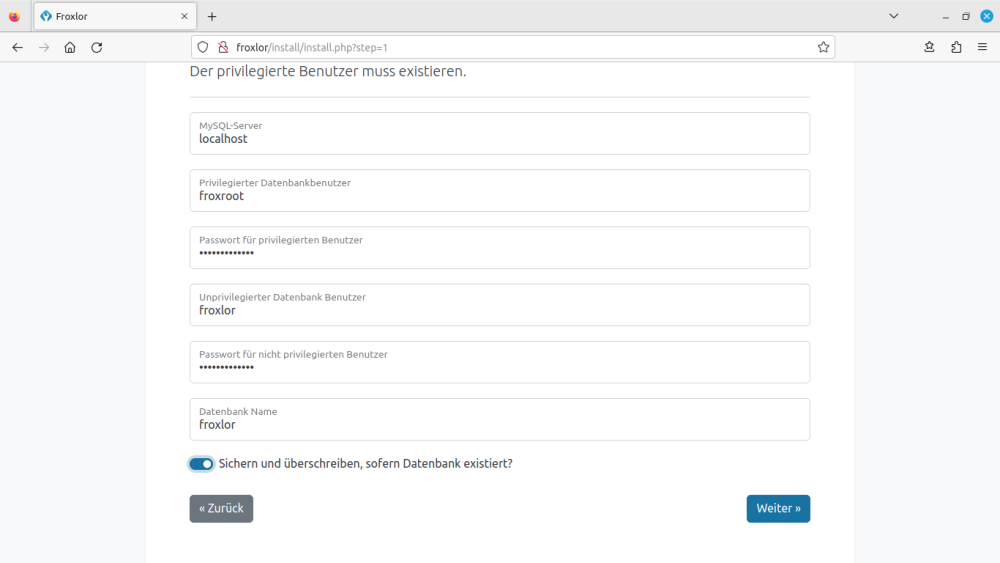This screenshot has width=1000, height=563.
Task: Toggle Sichern und überschreiben switch
Action: click(201, 464)
